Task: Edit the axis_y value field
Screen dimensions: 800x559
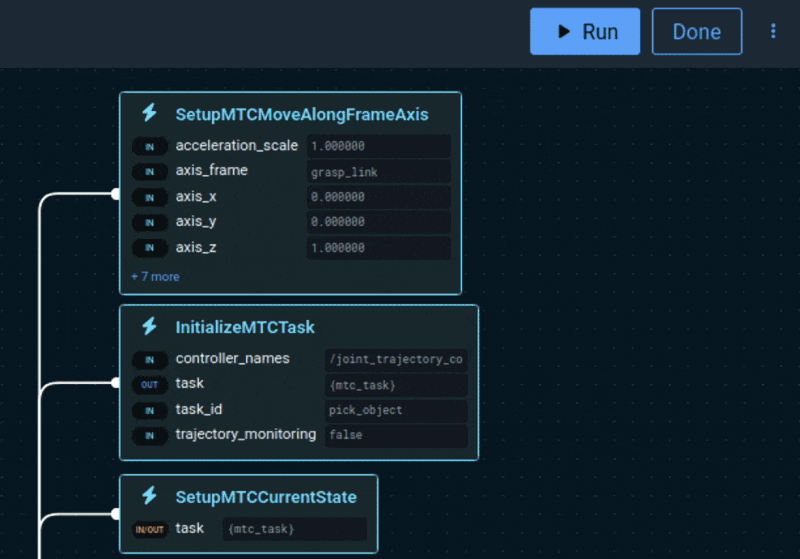Action: pyautogui.click(x=379, y=222)
